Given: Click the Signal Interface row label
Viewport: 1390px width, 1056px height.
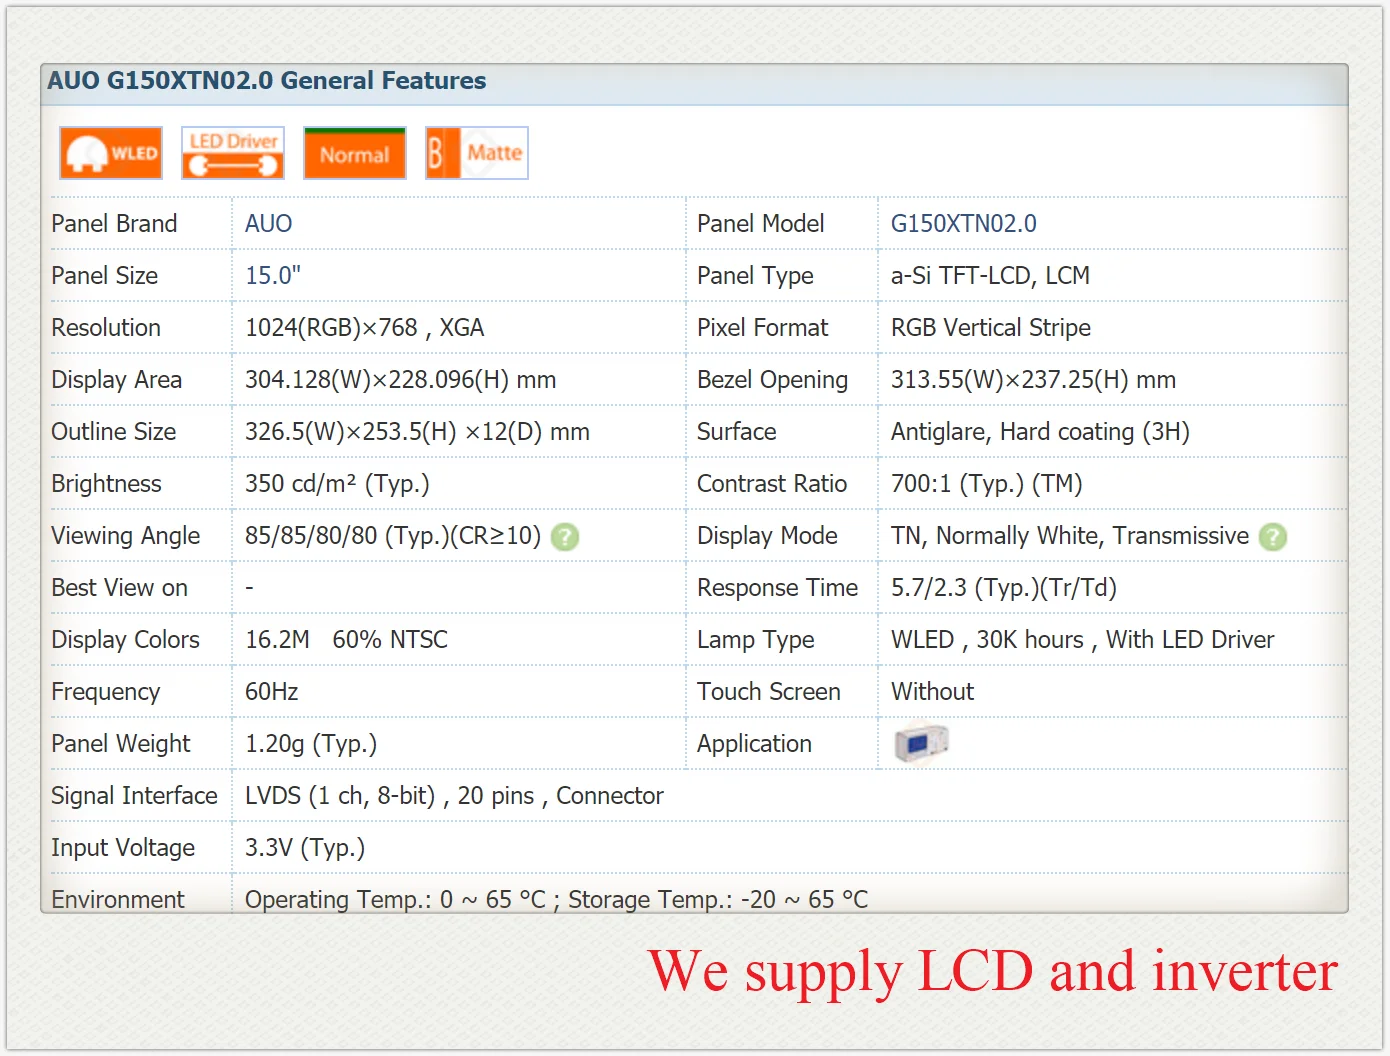Looking at the screenshot, I should (x=135, y=796).
